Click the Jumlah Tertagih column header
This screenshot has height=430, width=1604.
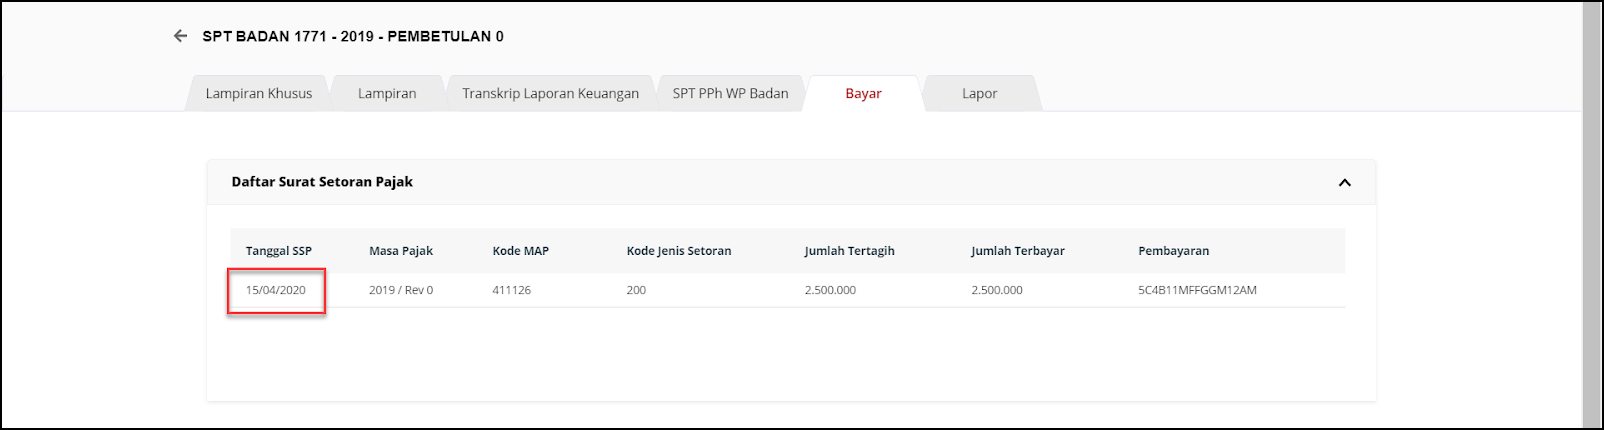849,251
